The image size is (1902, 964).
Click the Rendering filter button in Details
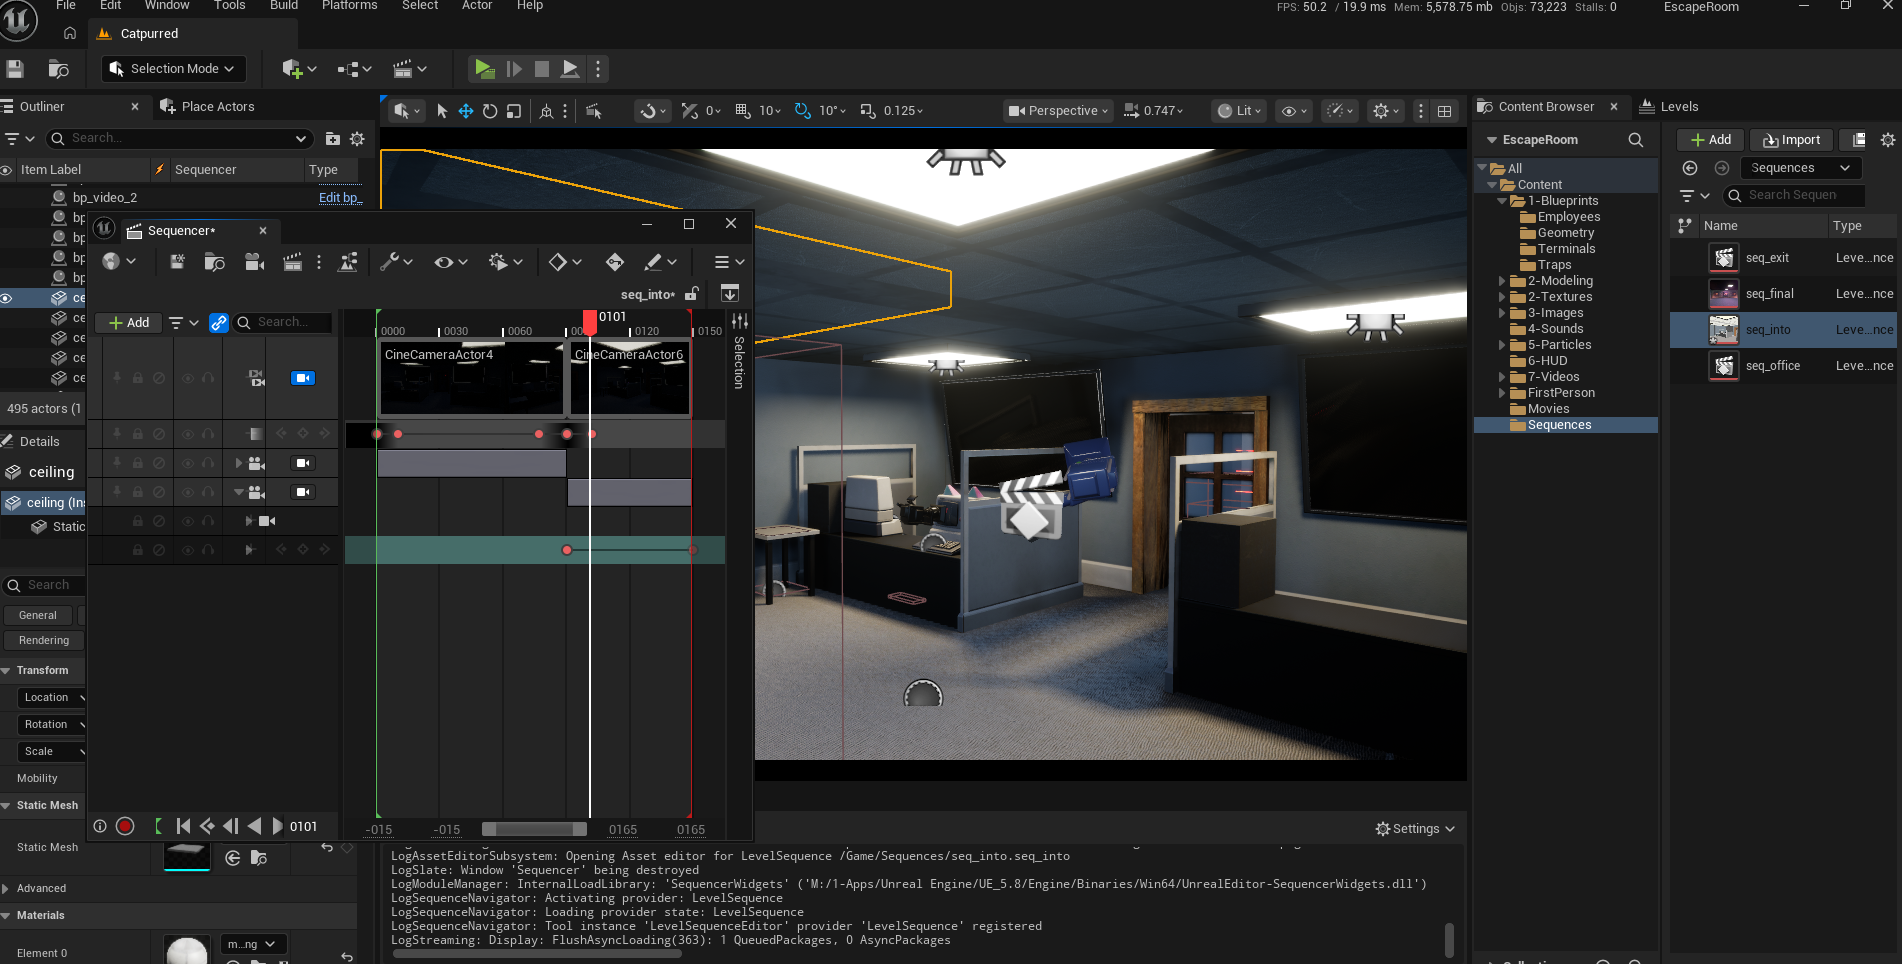click(44, 640)
